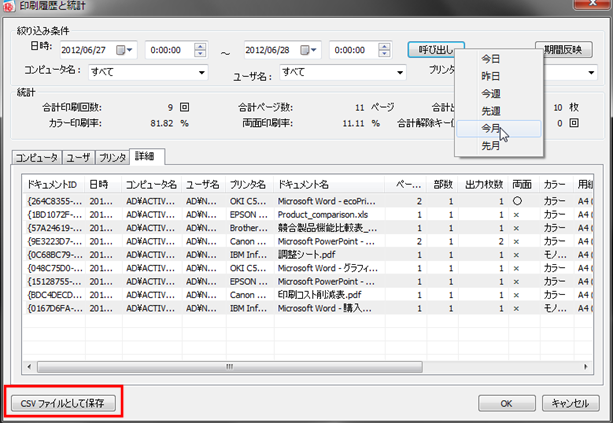This screenshot has height=423, width=613.
Task: Click CSVファイルとして保存 button
Action: pyautogui.click(x=63, y=403)
